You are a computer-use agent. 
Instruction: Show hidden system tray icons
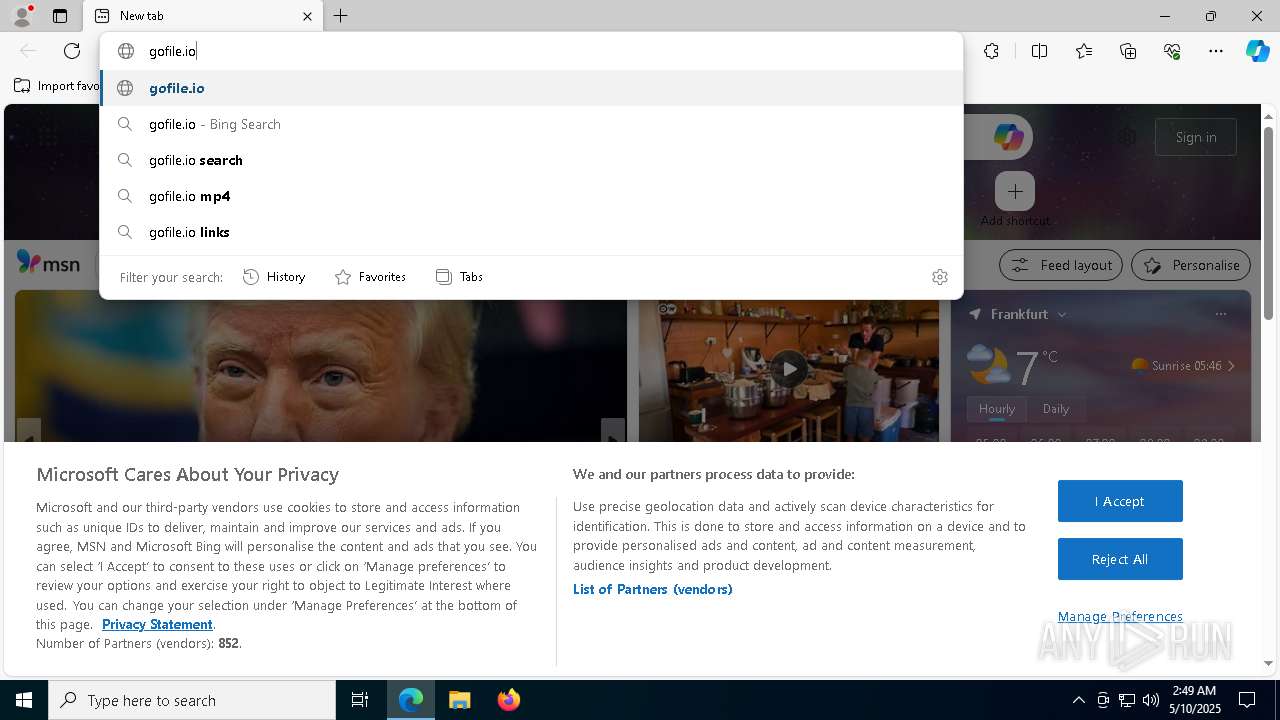[1078, 700]
